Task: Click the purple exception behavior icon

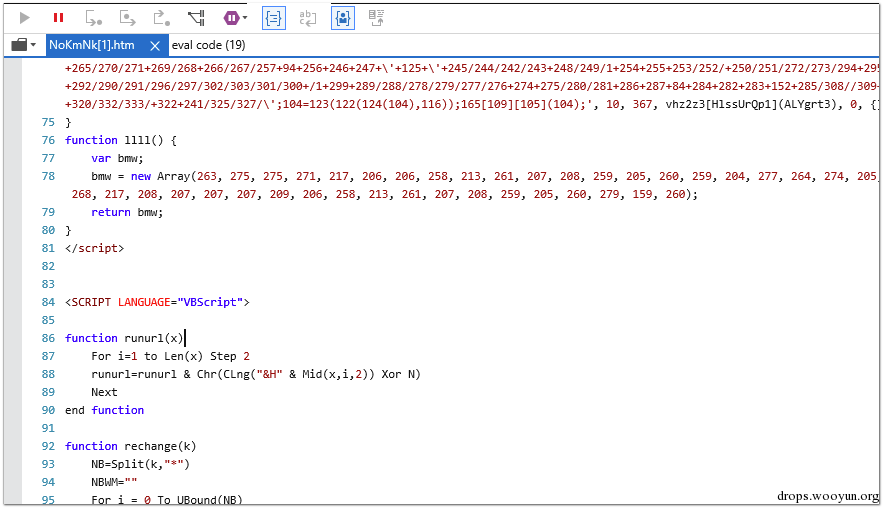Action: point(231,18)
